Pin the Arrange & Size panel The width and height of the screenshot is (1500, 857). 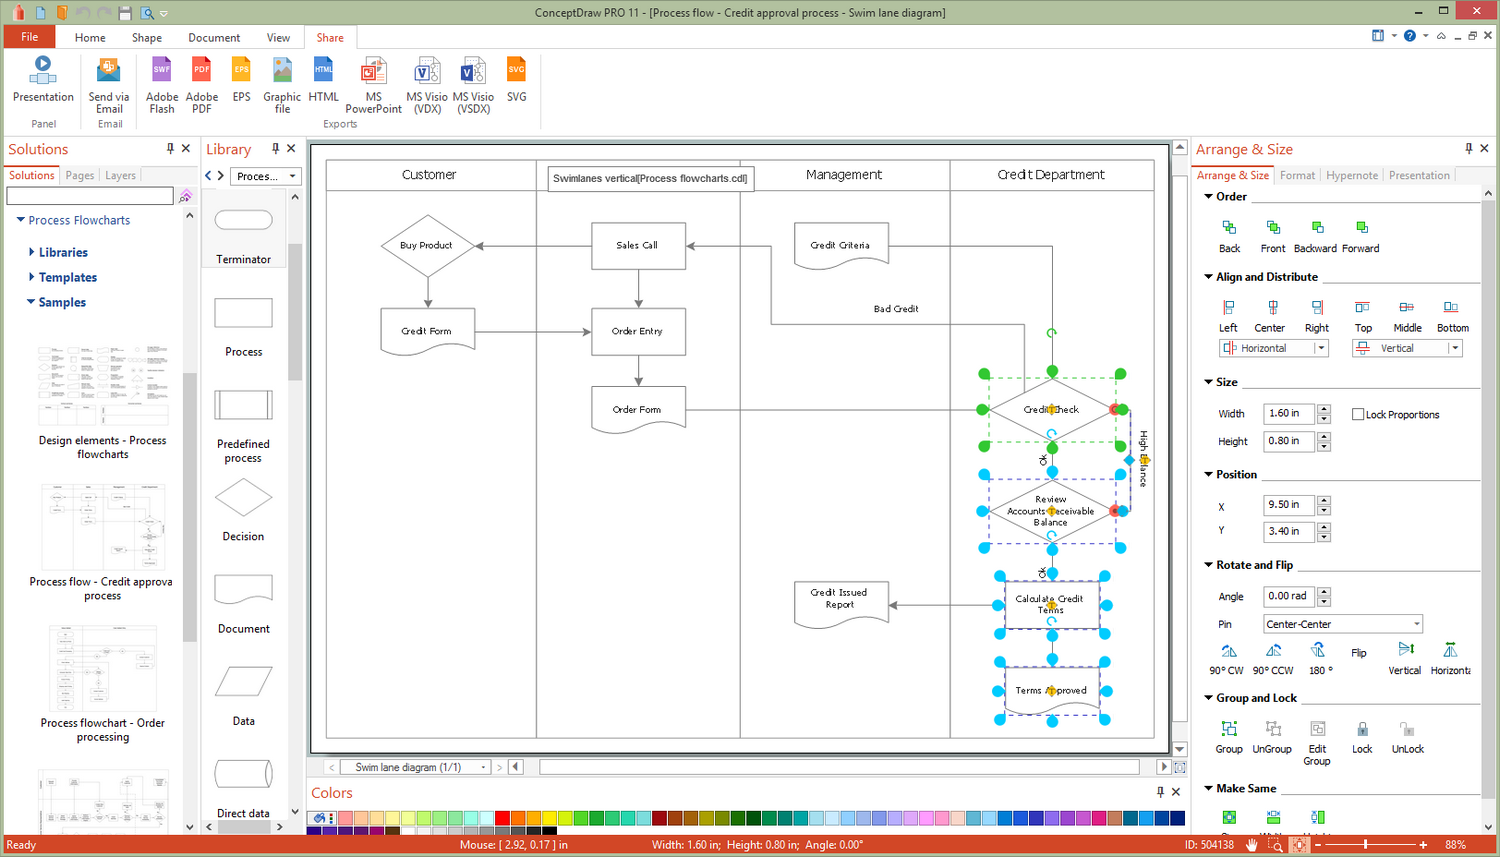point(1468,148)
